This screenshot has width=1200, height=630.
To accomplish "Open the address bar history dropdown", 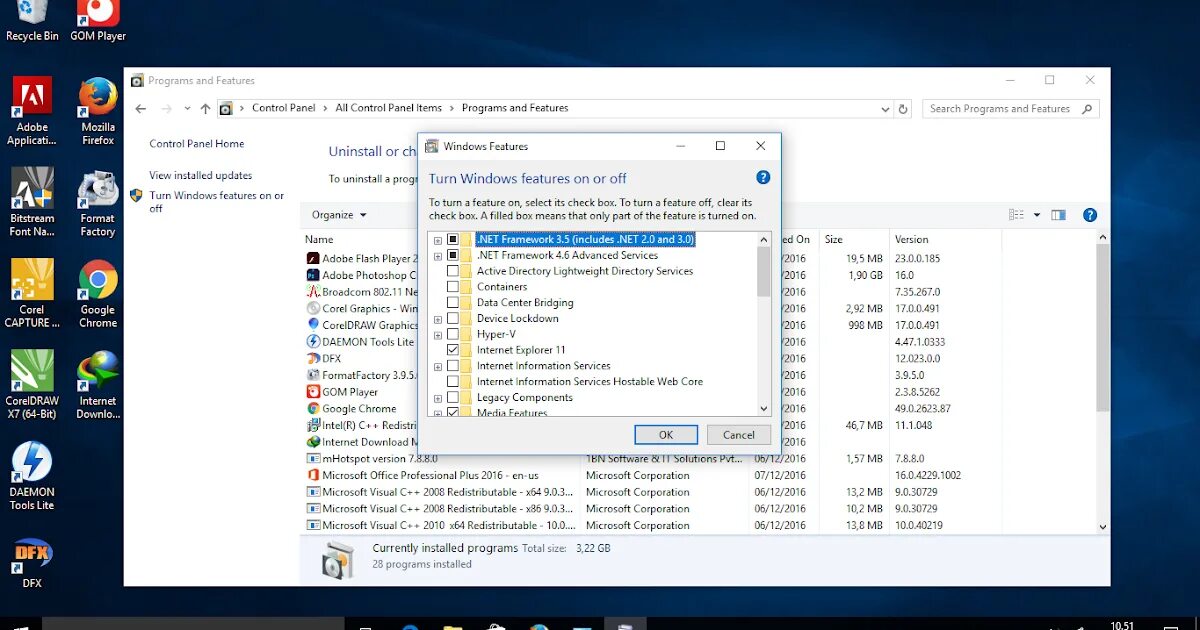I will [x=885, y=109].
